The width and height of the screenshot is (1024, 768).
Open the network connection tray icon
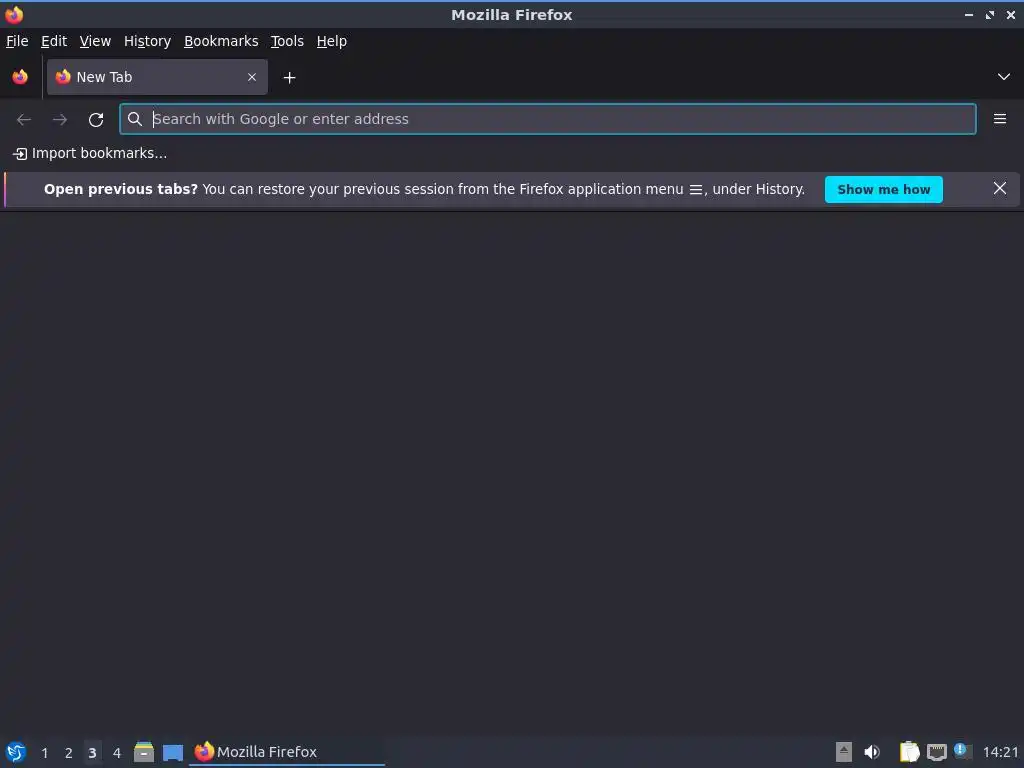(x=937, y=752)
